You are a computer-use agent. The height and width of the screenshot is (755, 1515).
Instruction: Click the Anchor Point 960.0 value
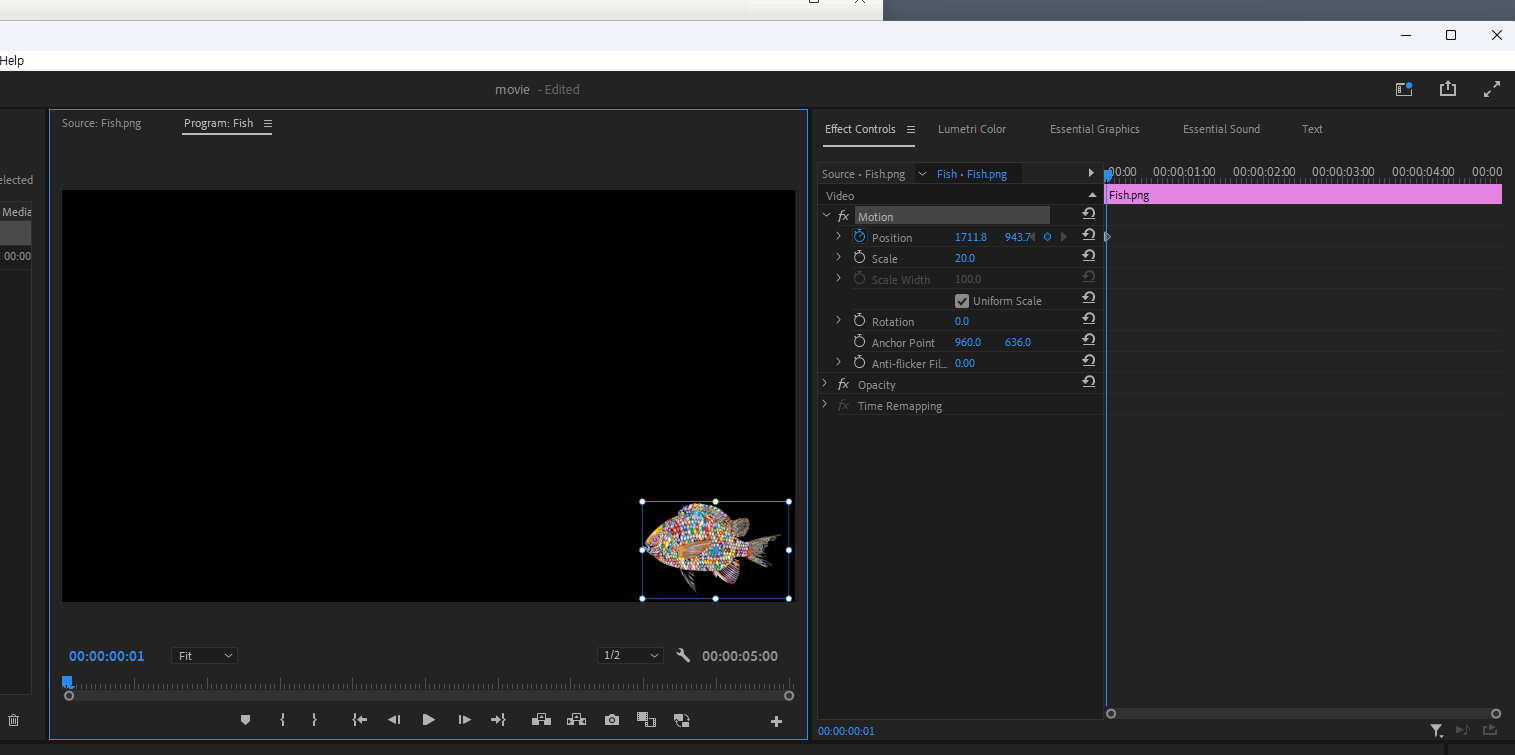point(967,342)
